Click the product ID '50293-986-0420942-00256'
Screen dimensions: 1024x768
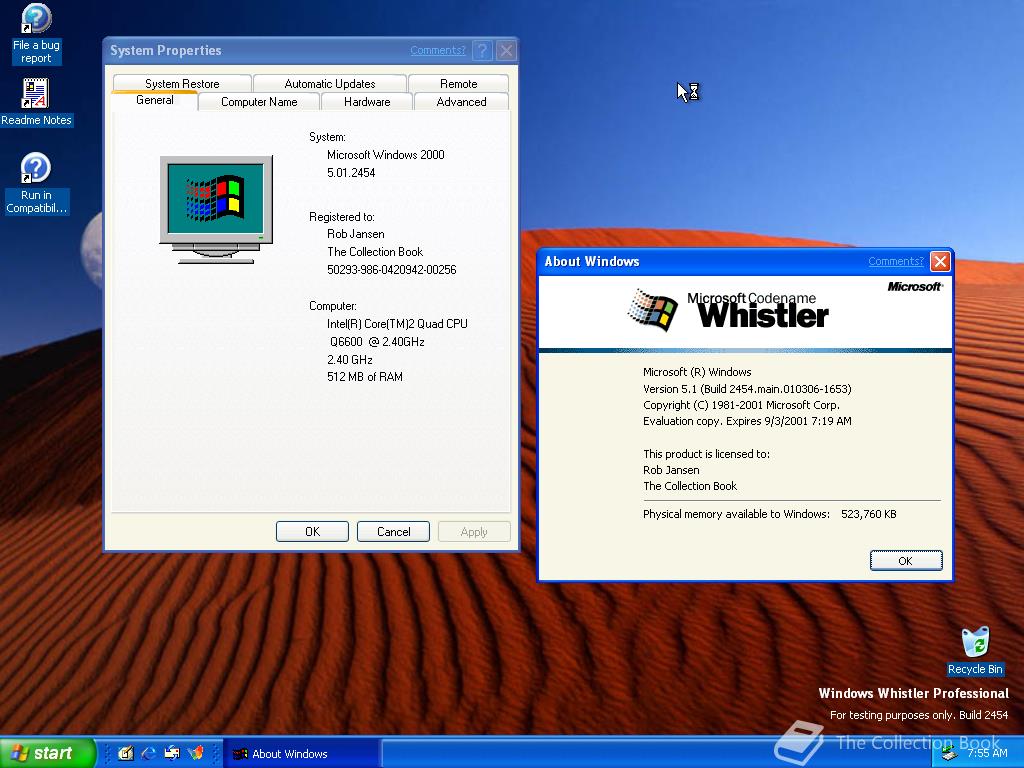[392, 270]
